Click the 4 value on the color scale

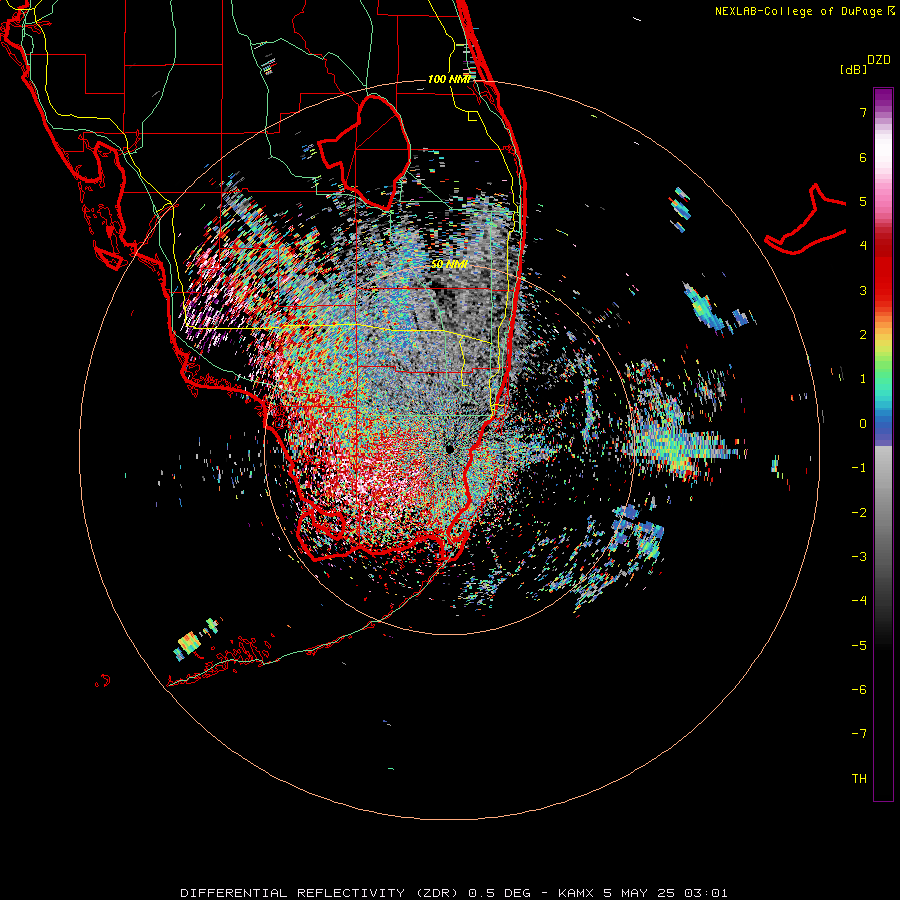(x=863, y=246)
